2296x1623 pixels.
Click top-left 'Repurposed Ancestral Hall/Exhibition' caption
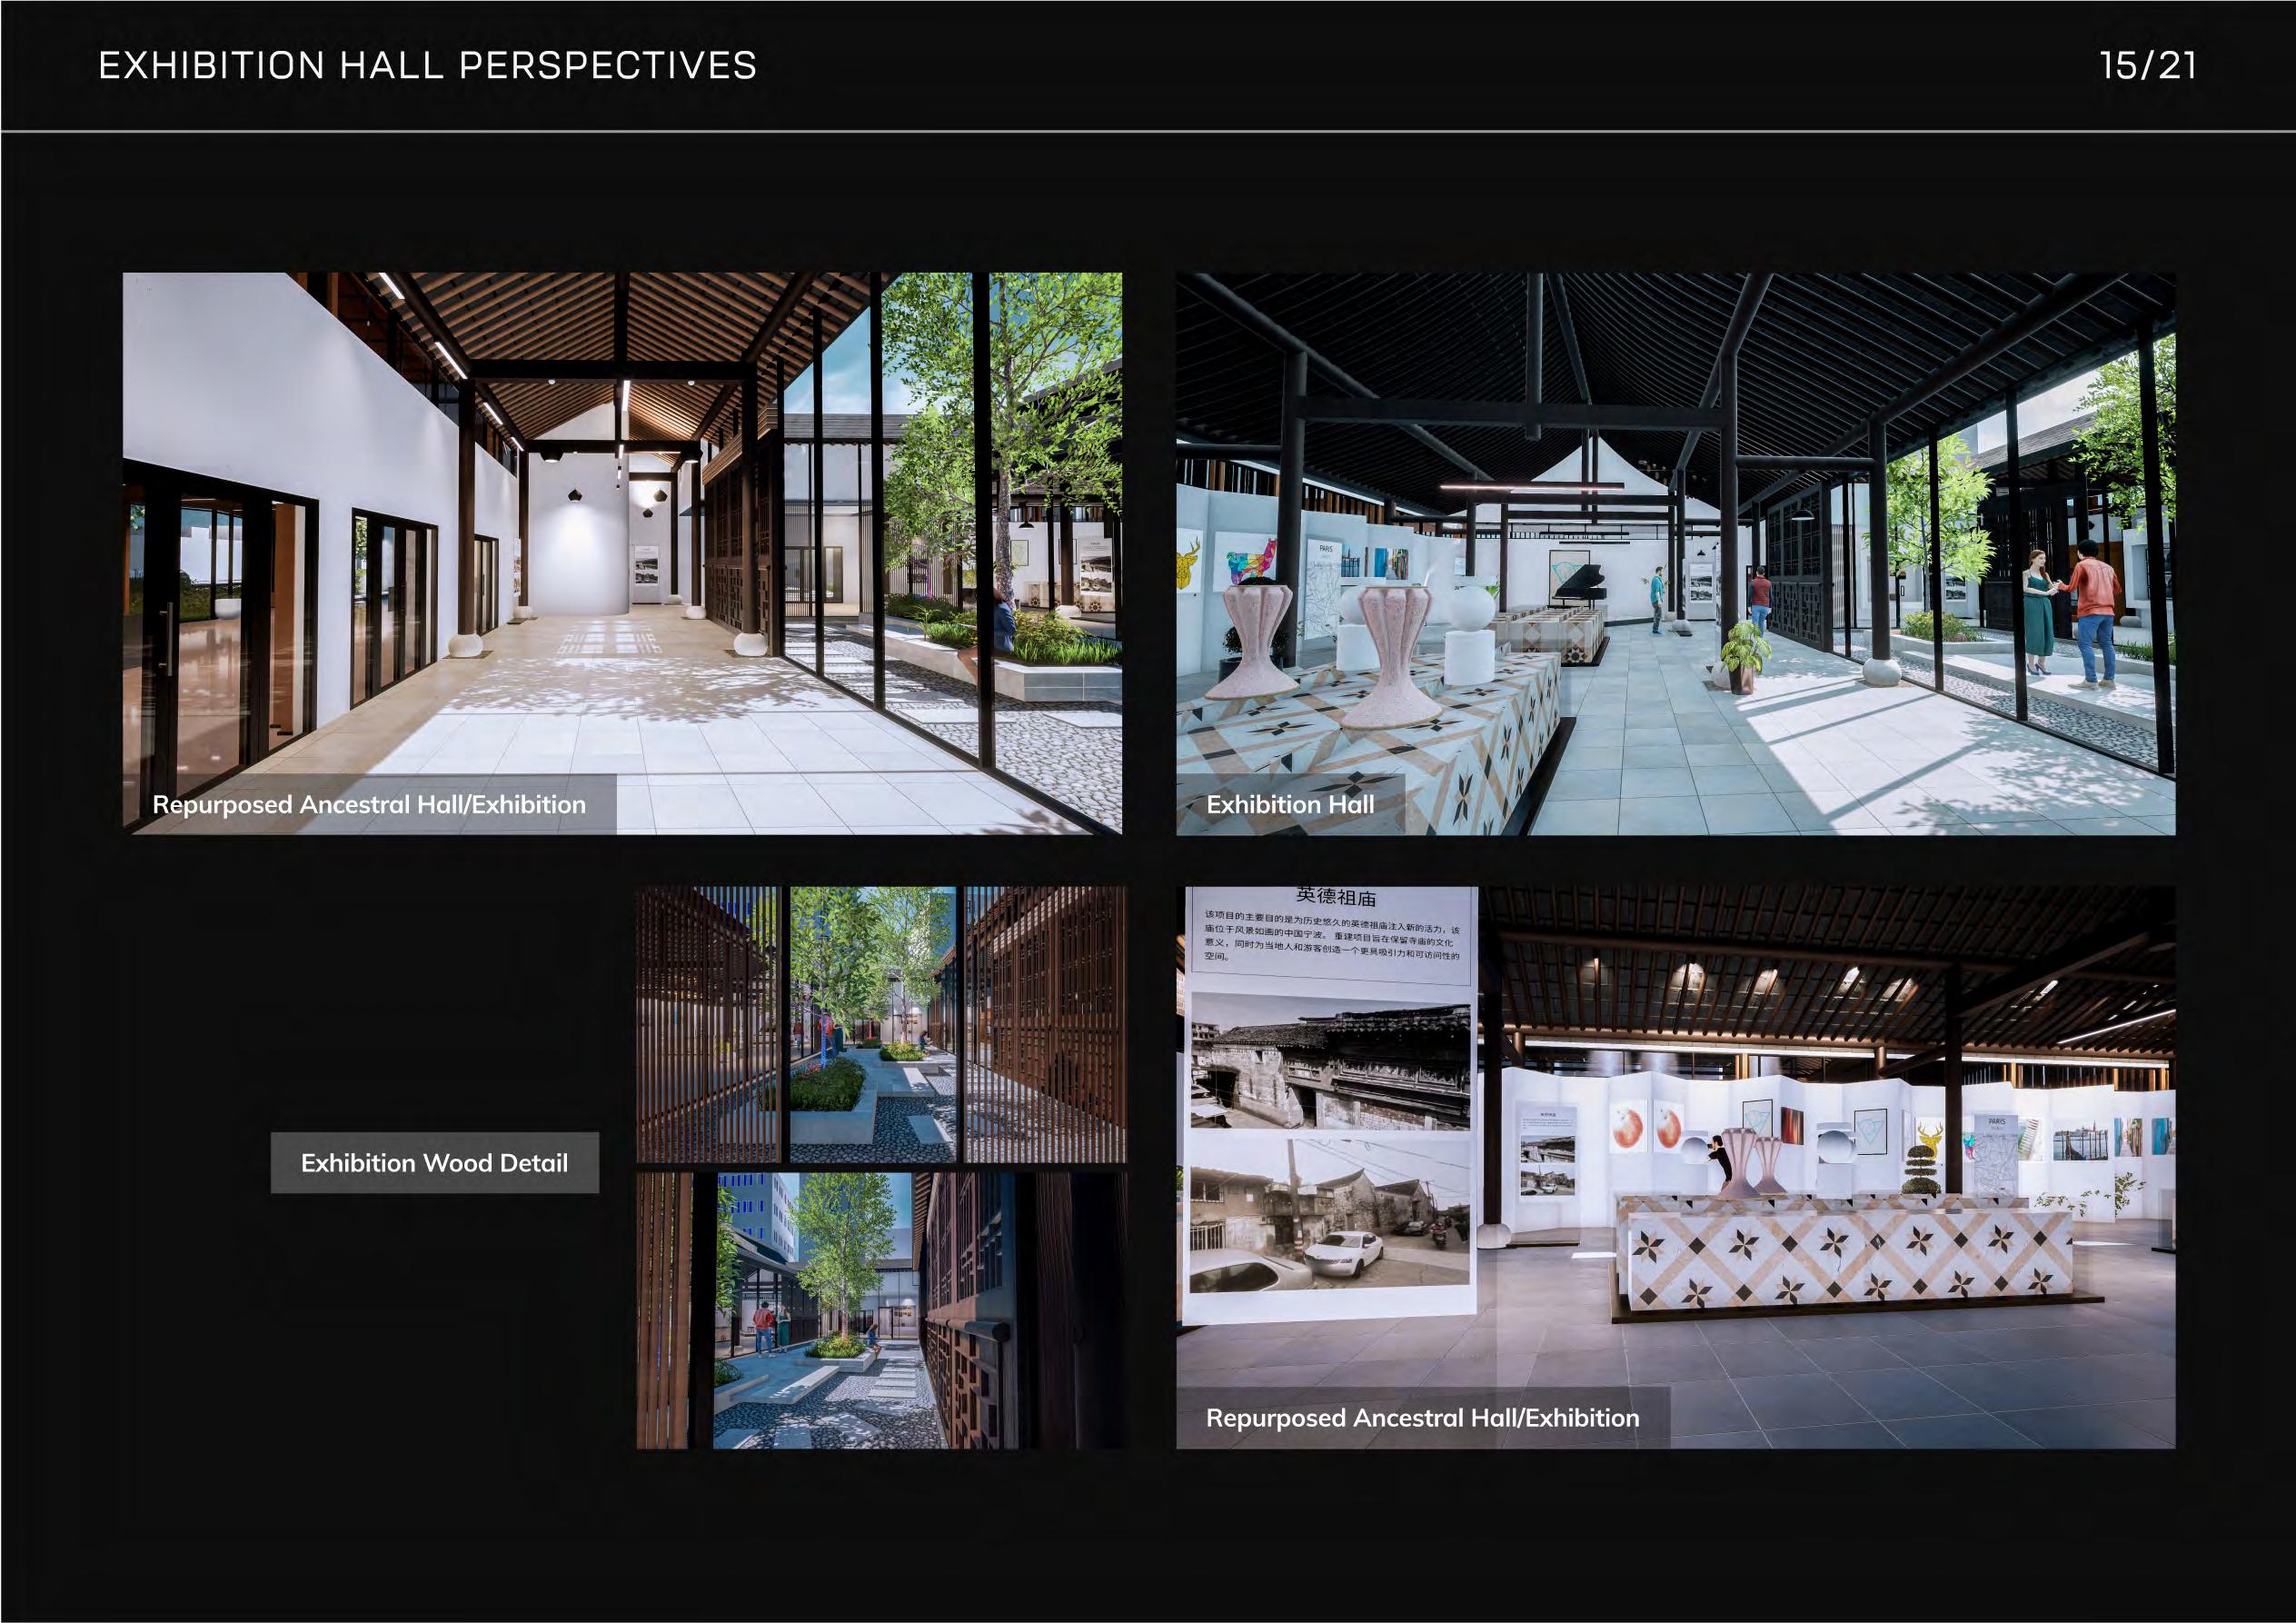coord(369,805)
